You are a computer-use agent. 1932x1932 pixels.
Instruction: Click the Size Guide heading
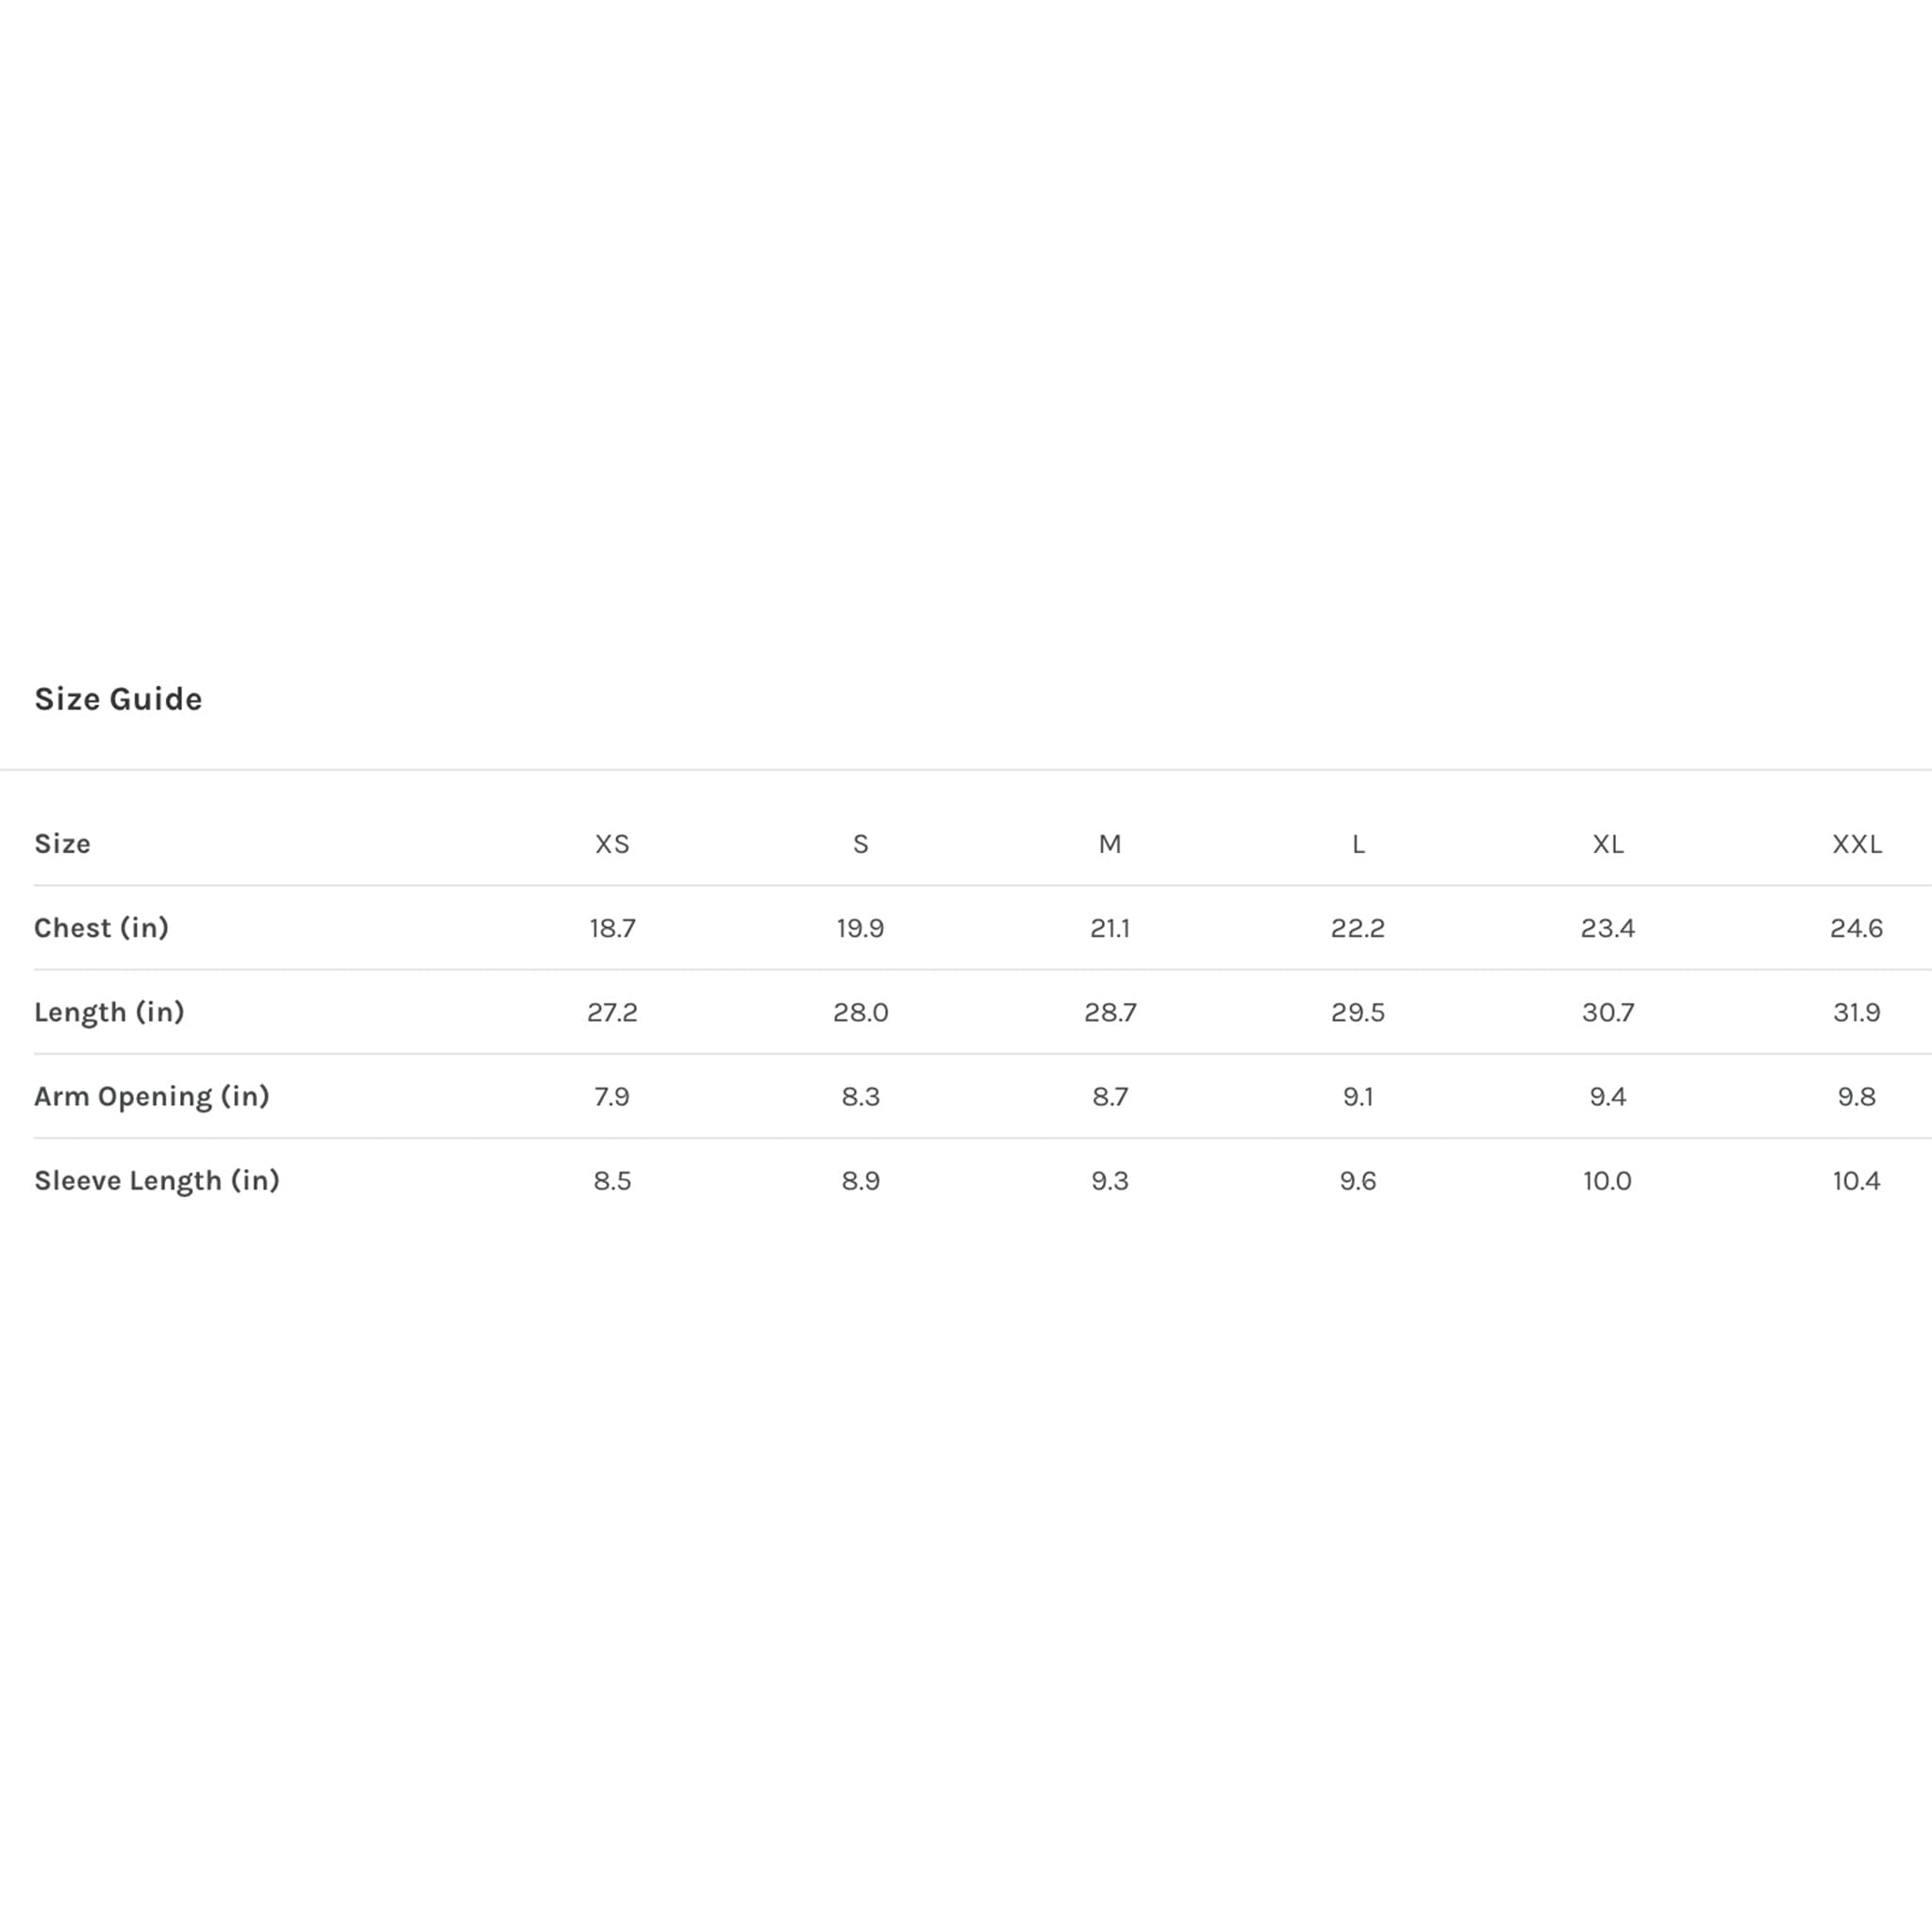click(x=118, y=699)
